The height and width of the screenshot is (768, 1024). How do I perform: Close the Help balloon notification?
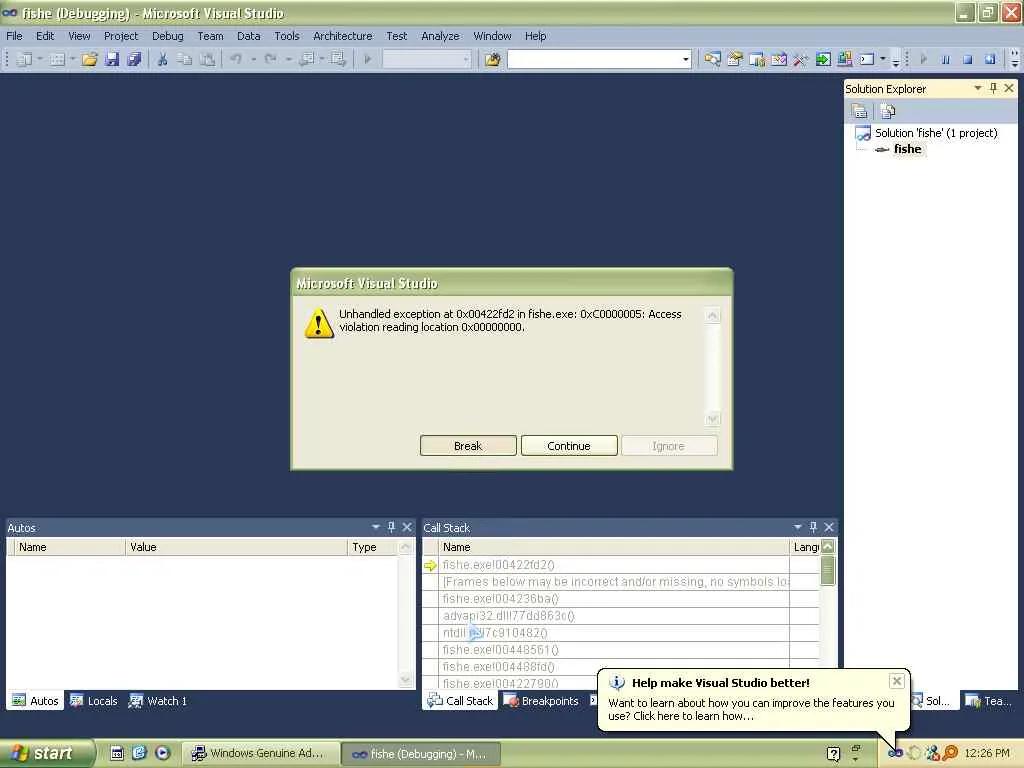pos(897,681)
